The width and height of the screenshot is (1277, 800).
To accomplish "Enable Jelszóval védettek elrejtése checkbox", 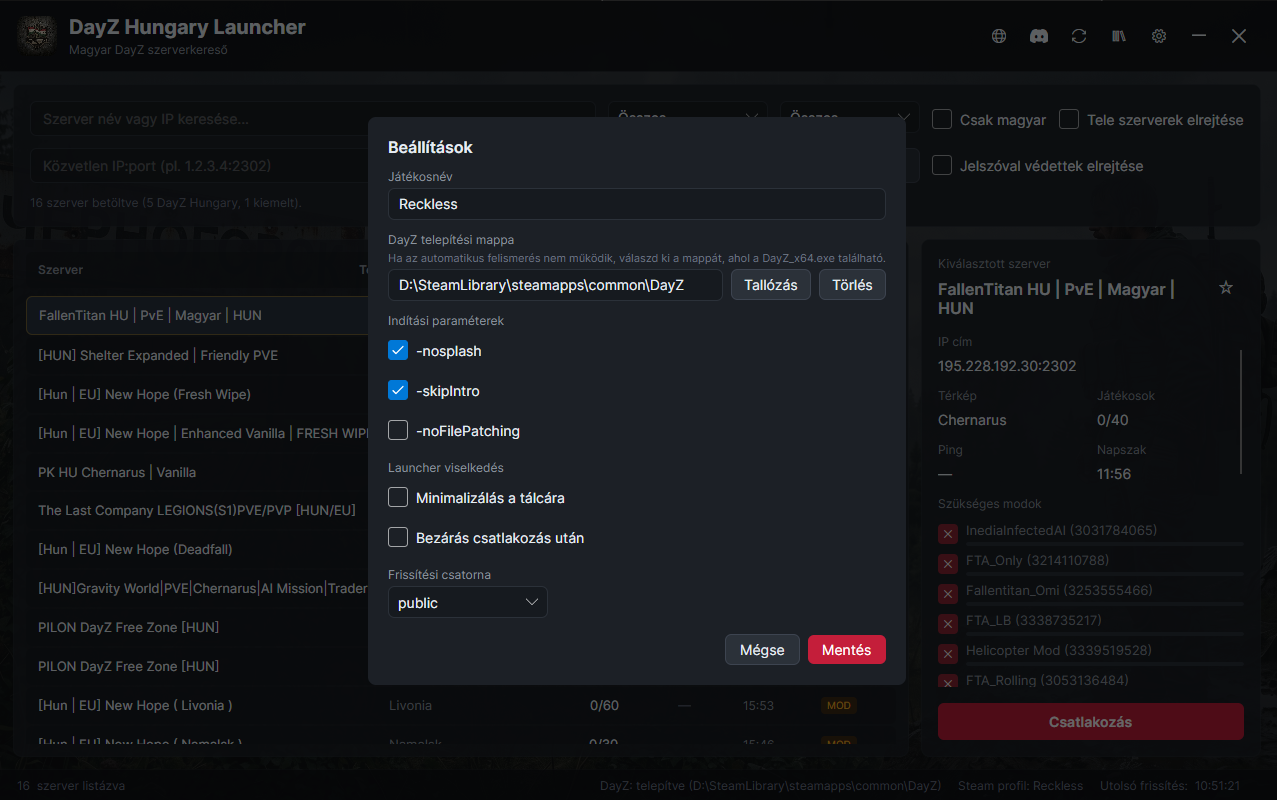I will tap(941, 166).
